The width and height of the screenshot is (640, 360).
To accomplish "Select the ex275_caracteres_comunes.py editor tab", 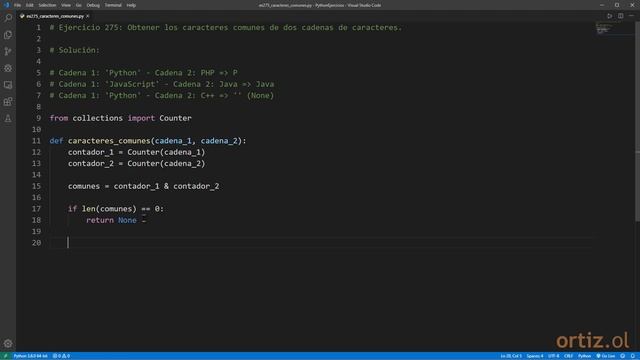I will click(x=55, y=16).
